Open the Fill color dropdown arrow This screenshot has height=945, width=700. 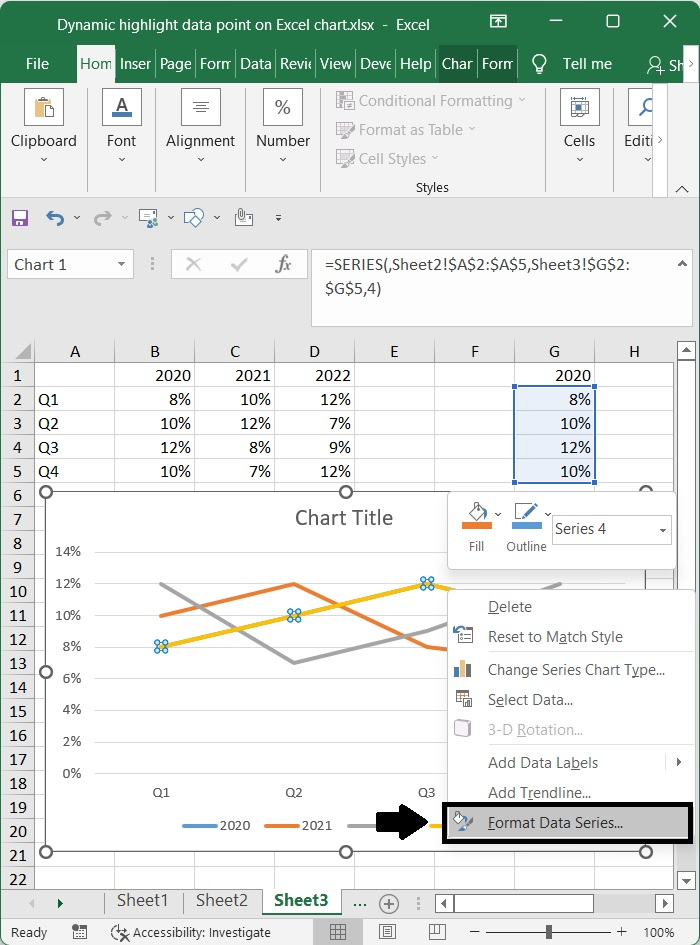pos(497,514)
